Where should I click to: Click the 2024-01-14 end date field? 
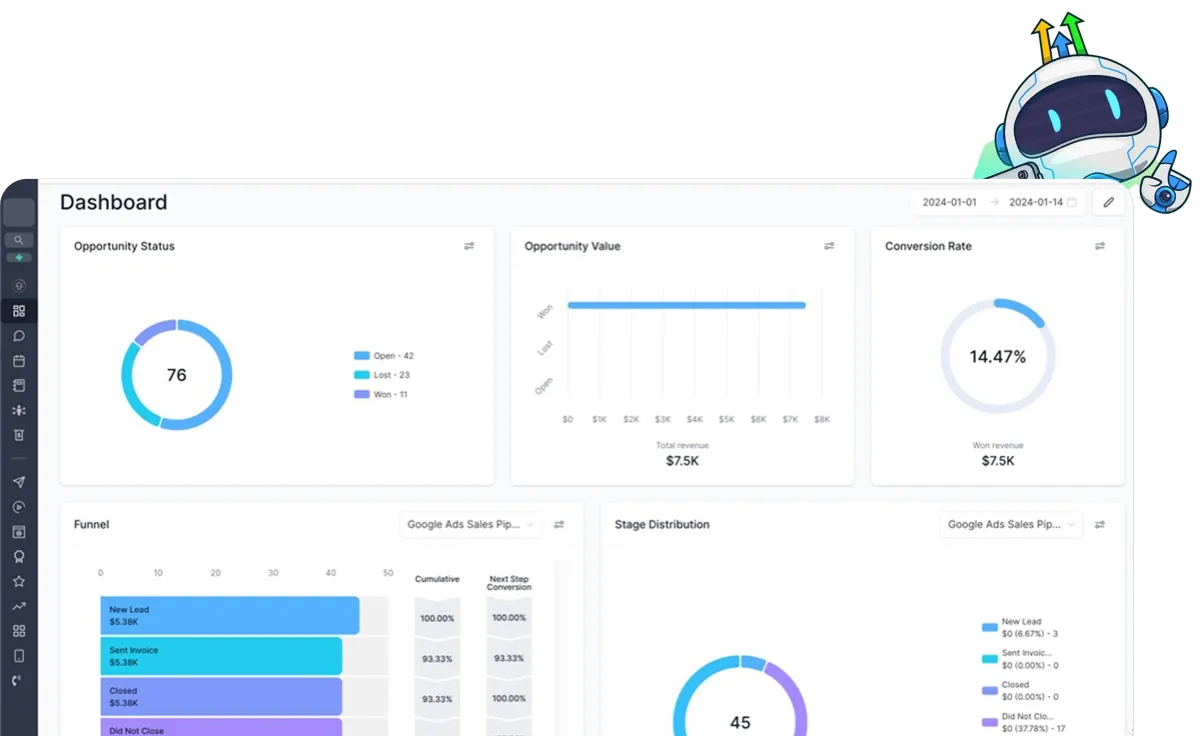[1036, 202]
